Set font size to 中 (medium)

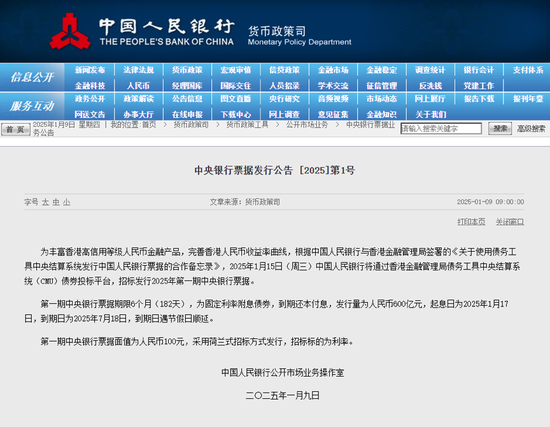56,202
